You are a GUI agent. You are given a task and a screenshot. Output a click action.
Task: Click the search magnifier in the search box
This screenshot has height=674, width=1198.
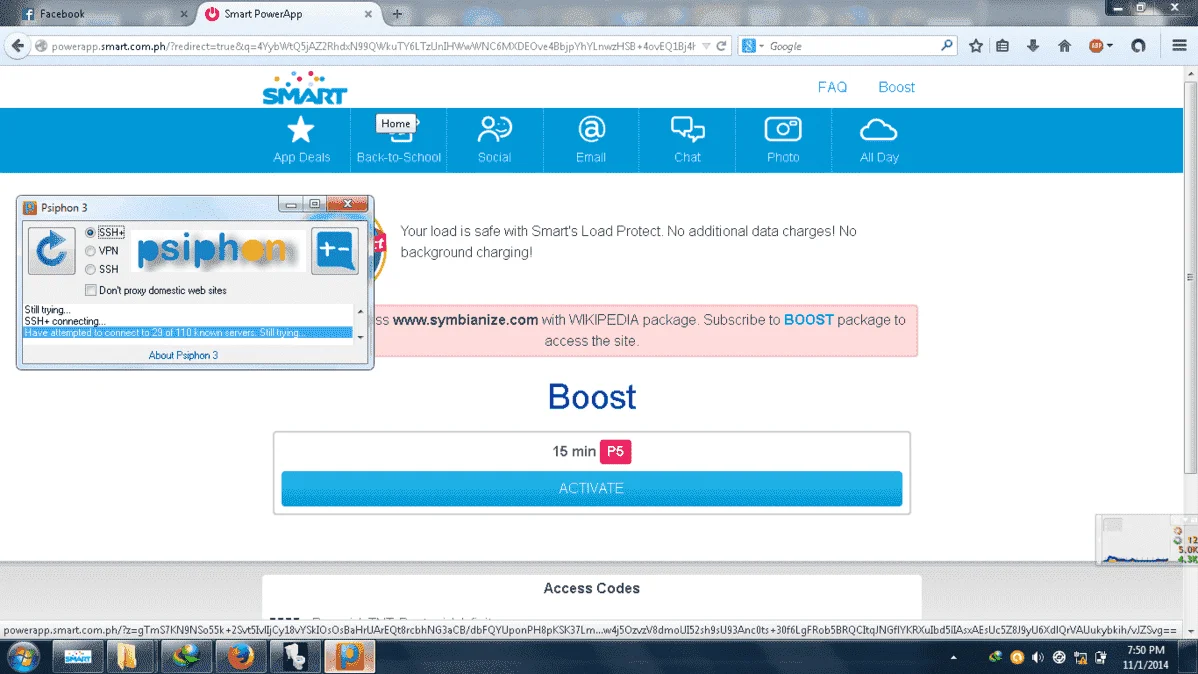click(x=947, y=46)
